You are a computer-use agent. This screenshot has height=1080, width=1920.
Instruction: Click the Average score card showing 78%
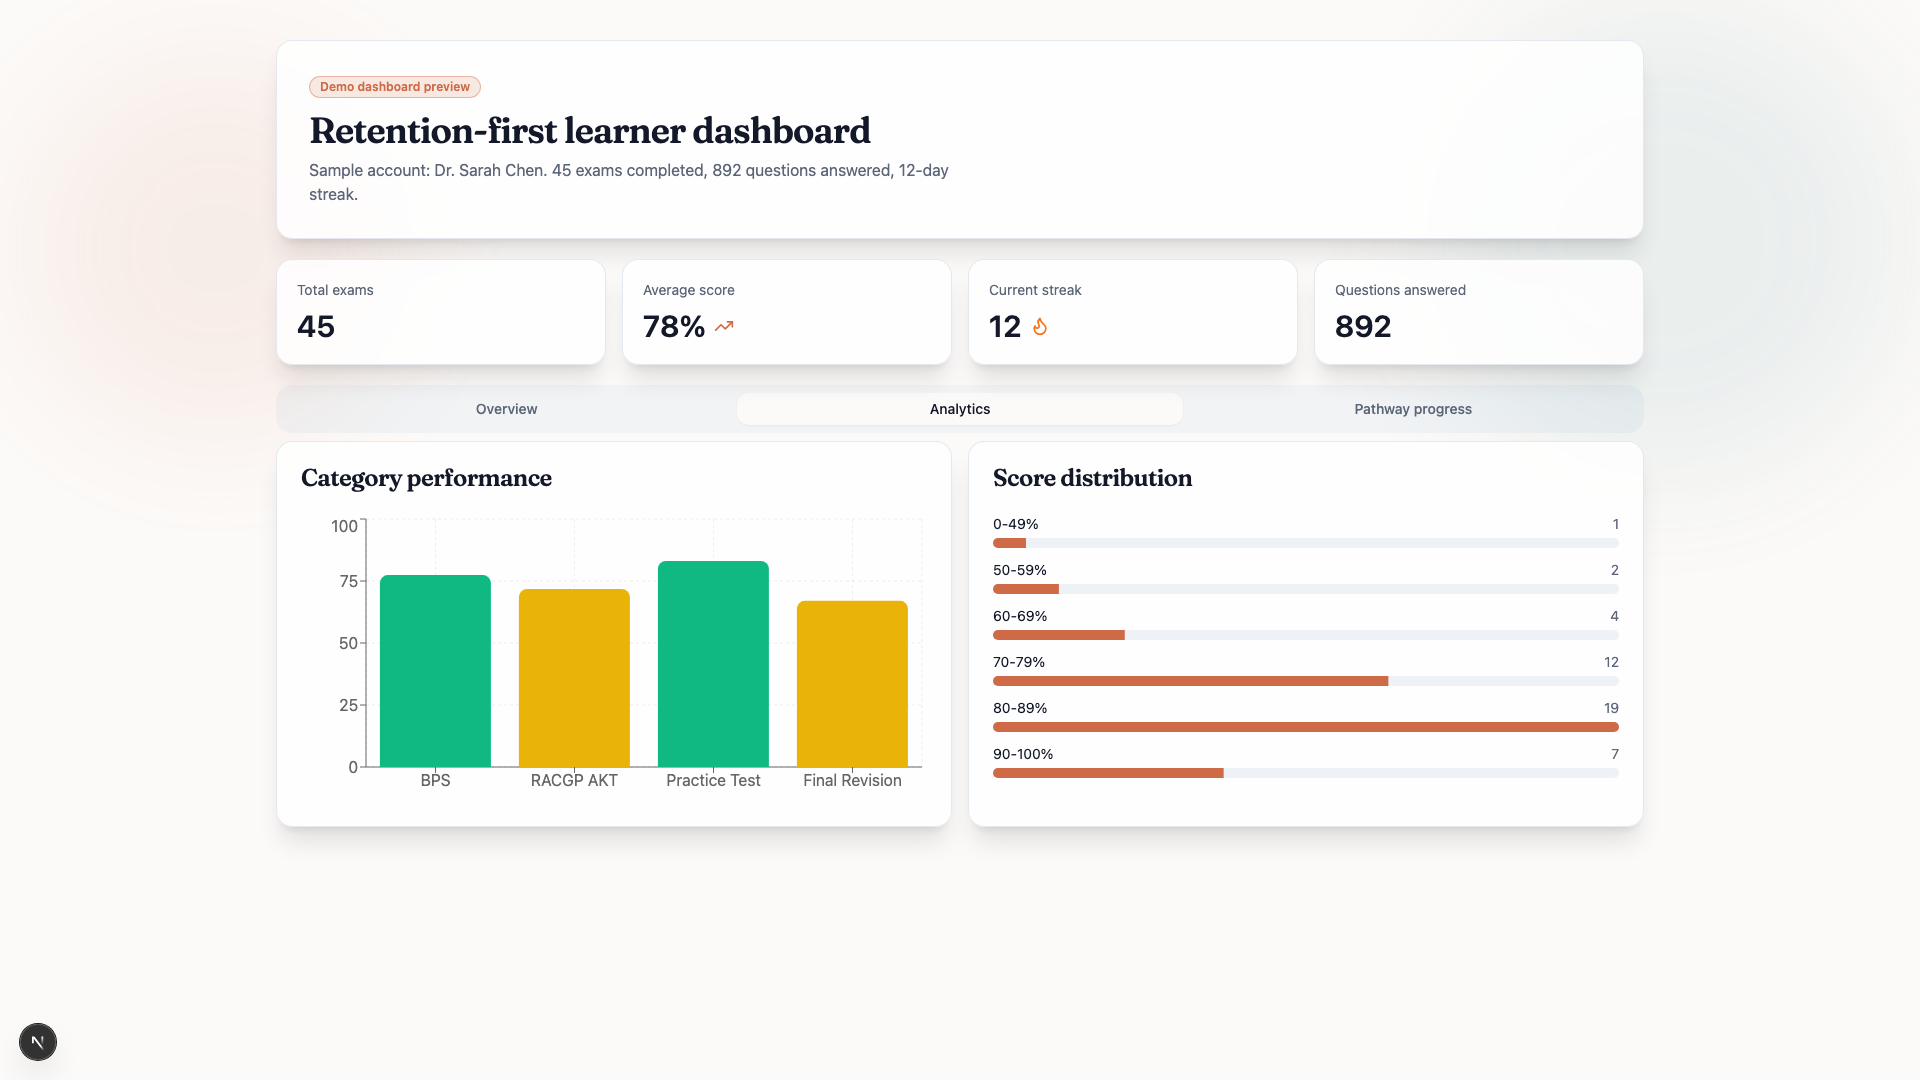[x=786, y=312]
